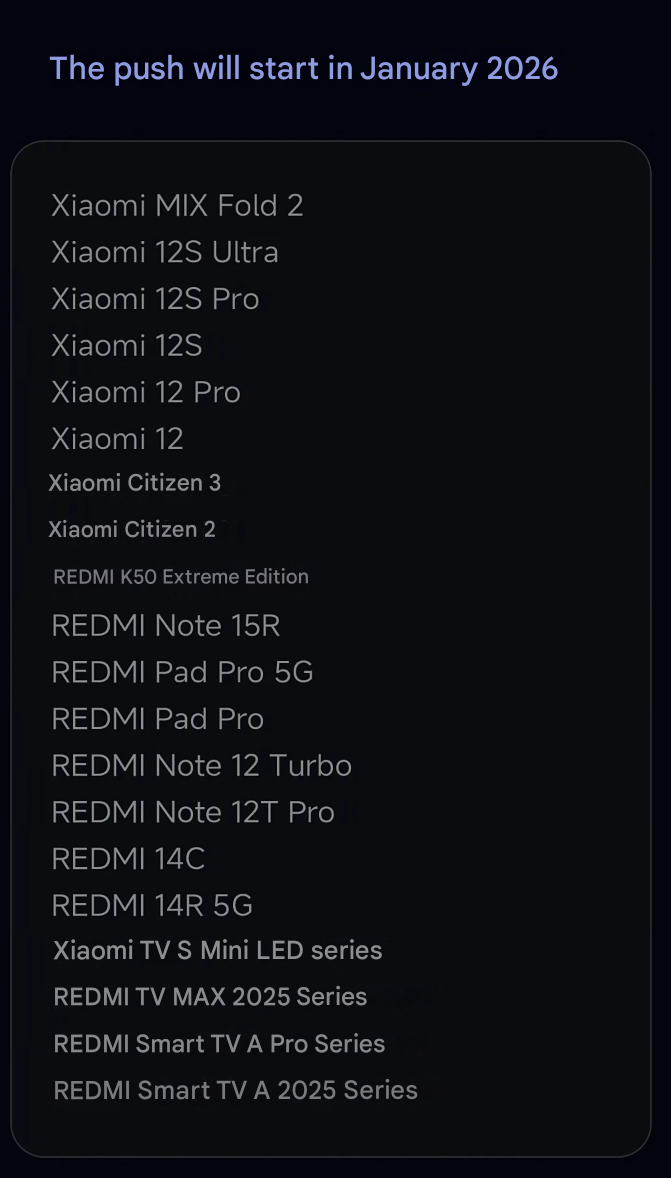
Task: Click the REDMI Pad Pro item
Action: point(158,719)
